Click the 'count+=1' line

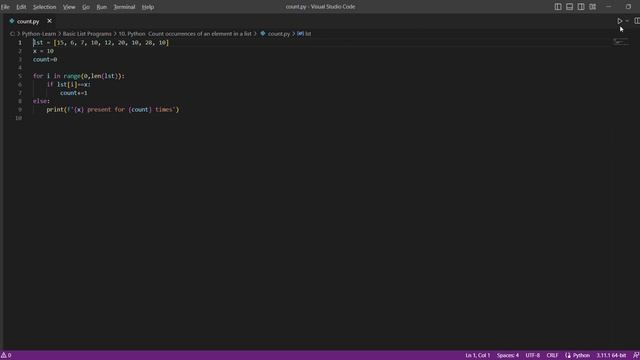pyautogui.click(x=74, y=93)
